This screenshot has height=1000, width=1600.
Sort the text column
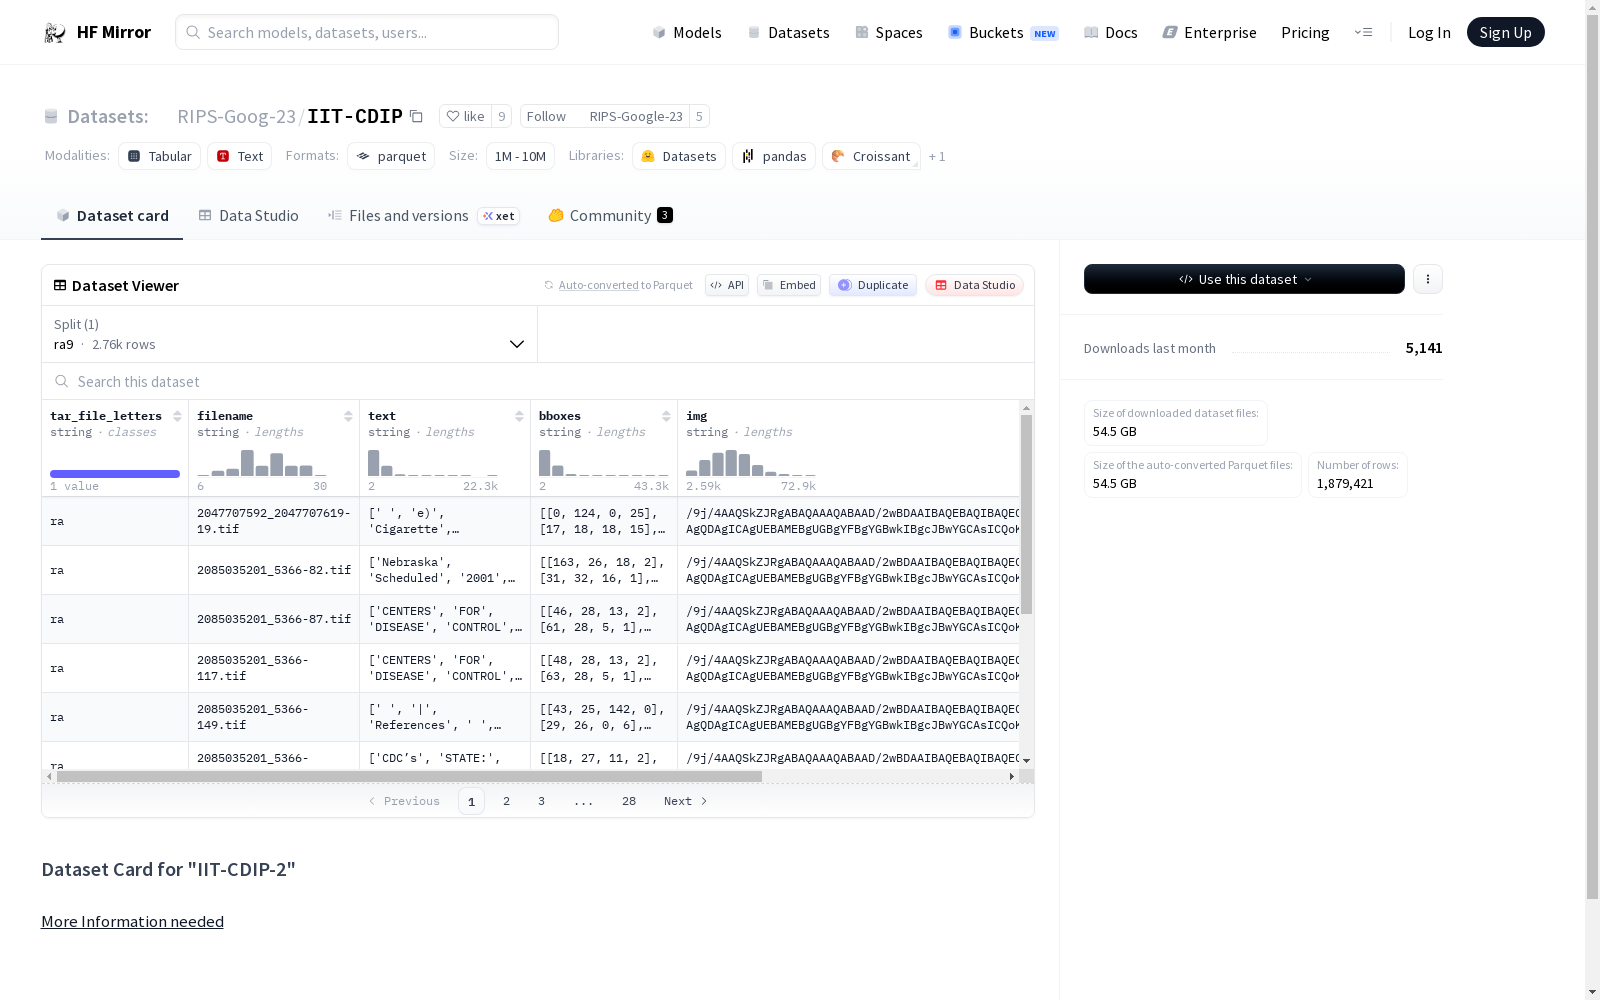point(519,416)
